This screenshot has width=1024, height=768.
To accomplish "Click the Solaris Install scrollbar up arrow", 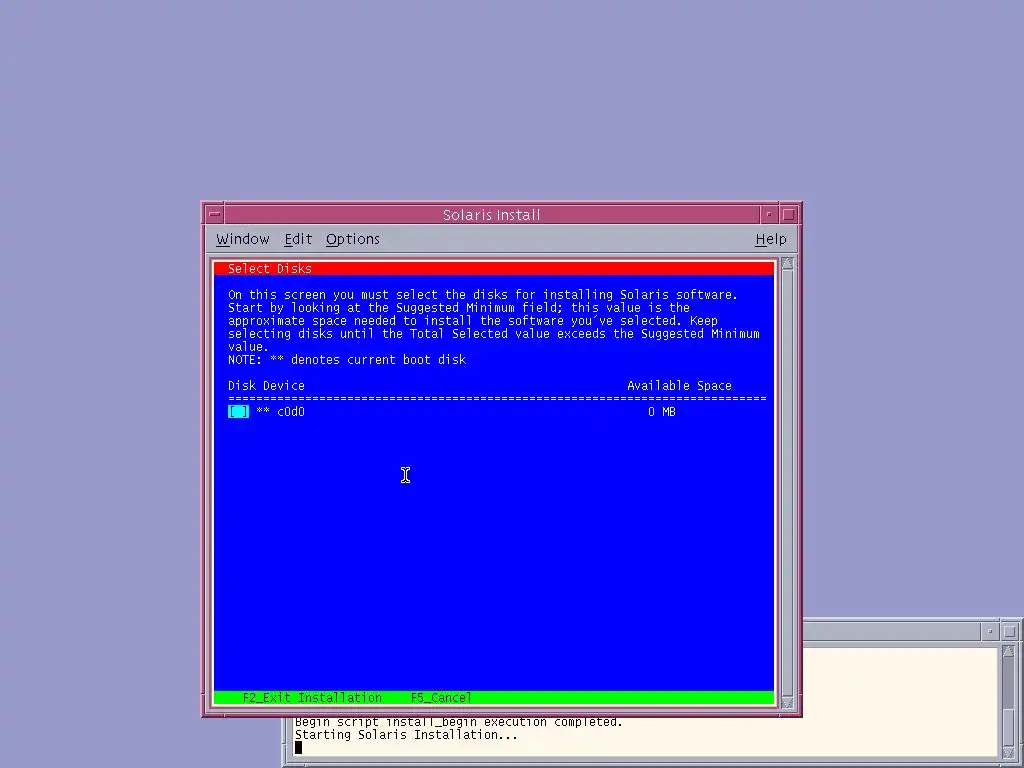I will coord(787,264).
